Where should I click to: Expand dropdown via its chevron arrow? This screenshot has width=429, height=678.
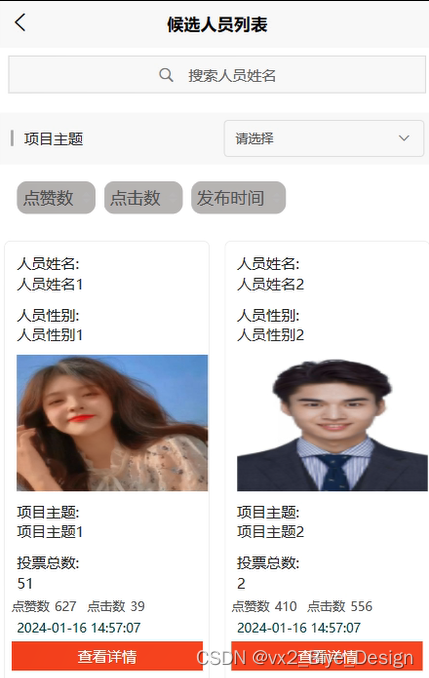(404, 138)
